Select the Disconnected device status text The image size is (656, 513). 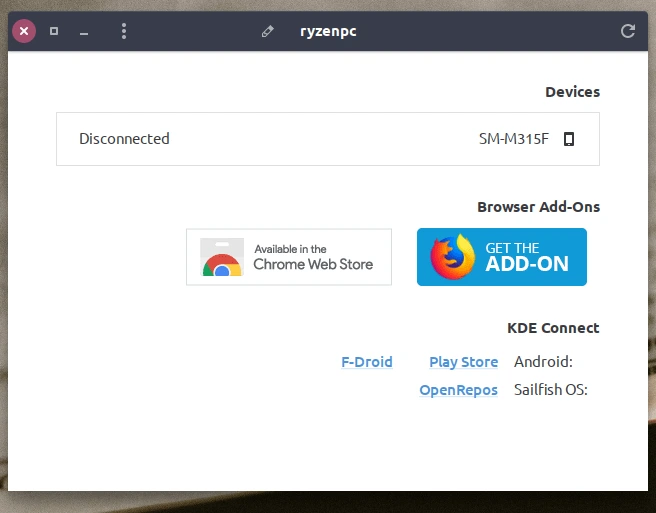[x=124, y=139]
